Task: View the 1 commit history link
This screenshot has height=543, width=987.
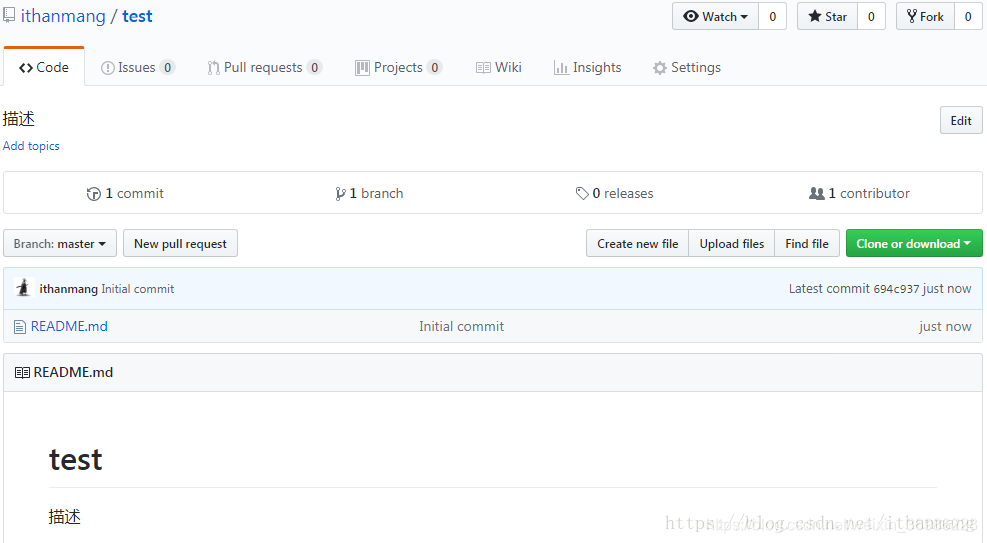Action: pyautogui.click(x=125, y=194)
